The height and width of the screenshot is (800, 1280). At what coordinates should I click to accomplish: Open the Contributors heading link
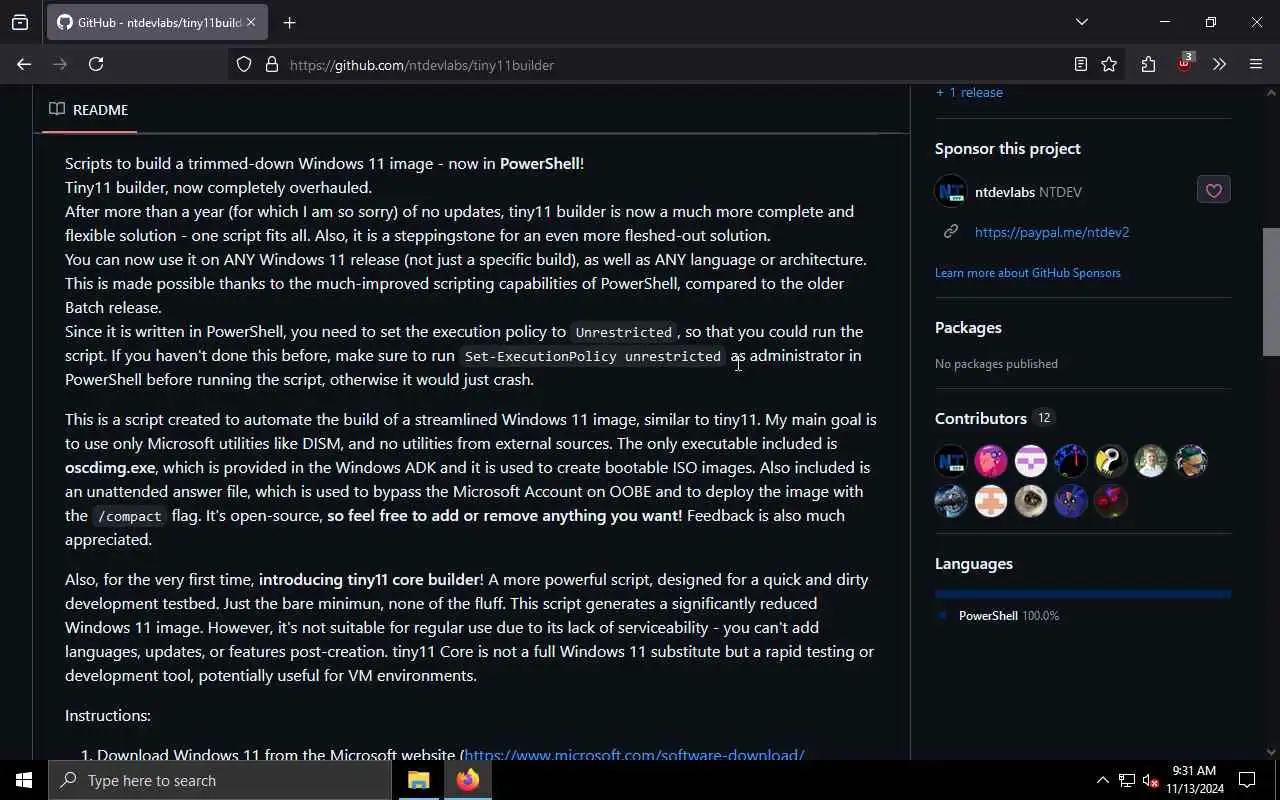(x=994, y=418)
